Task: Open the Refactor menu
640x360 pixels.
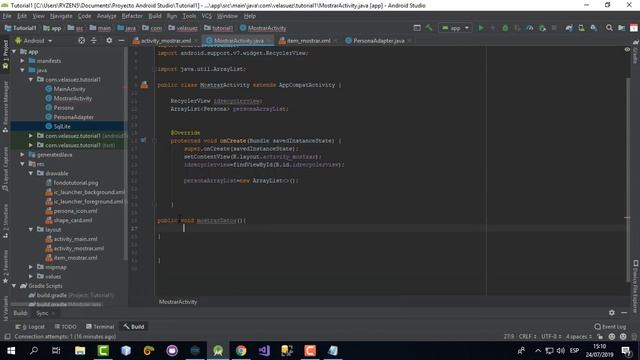Action: point(132,16)
